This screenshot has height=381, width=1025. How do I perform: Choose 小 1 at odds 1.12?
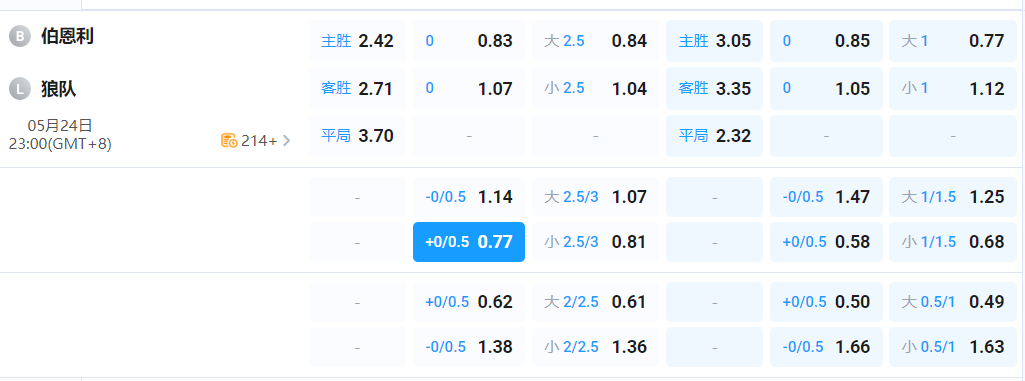click(x=953, y=88)
